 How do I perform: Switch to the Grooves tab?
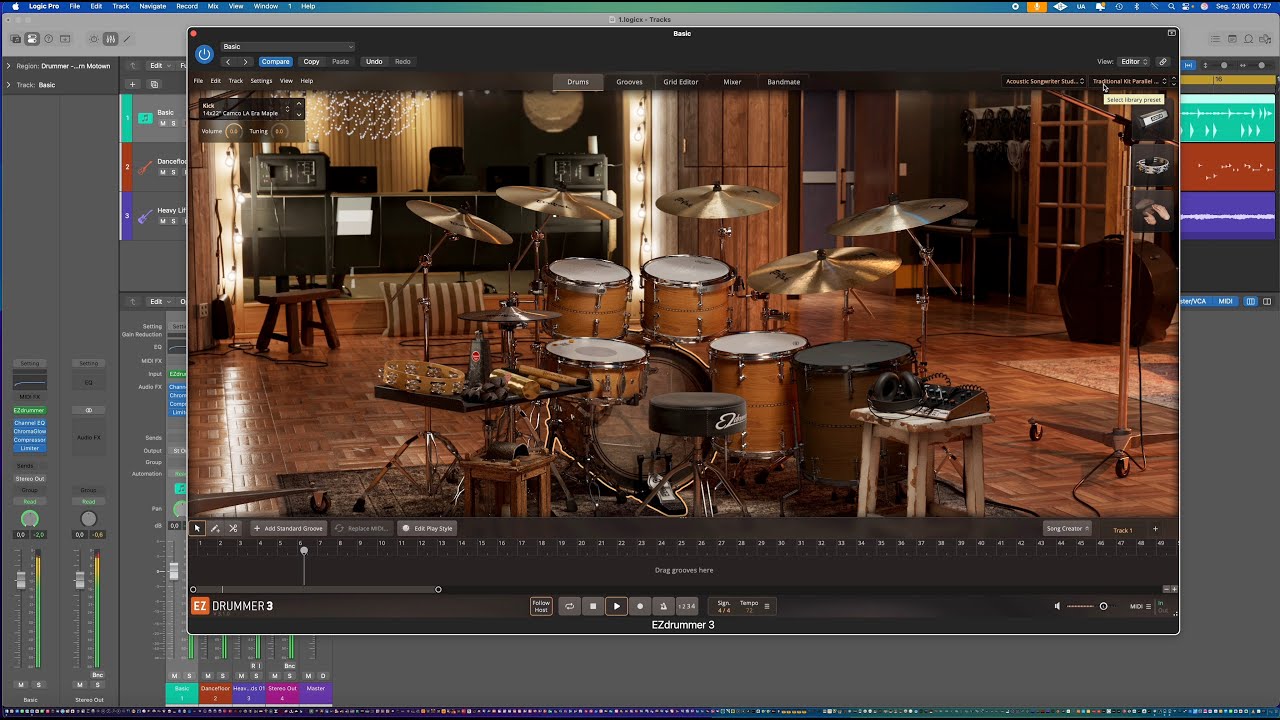pos(629,82)
